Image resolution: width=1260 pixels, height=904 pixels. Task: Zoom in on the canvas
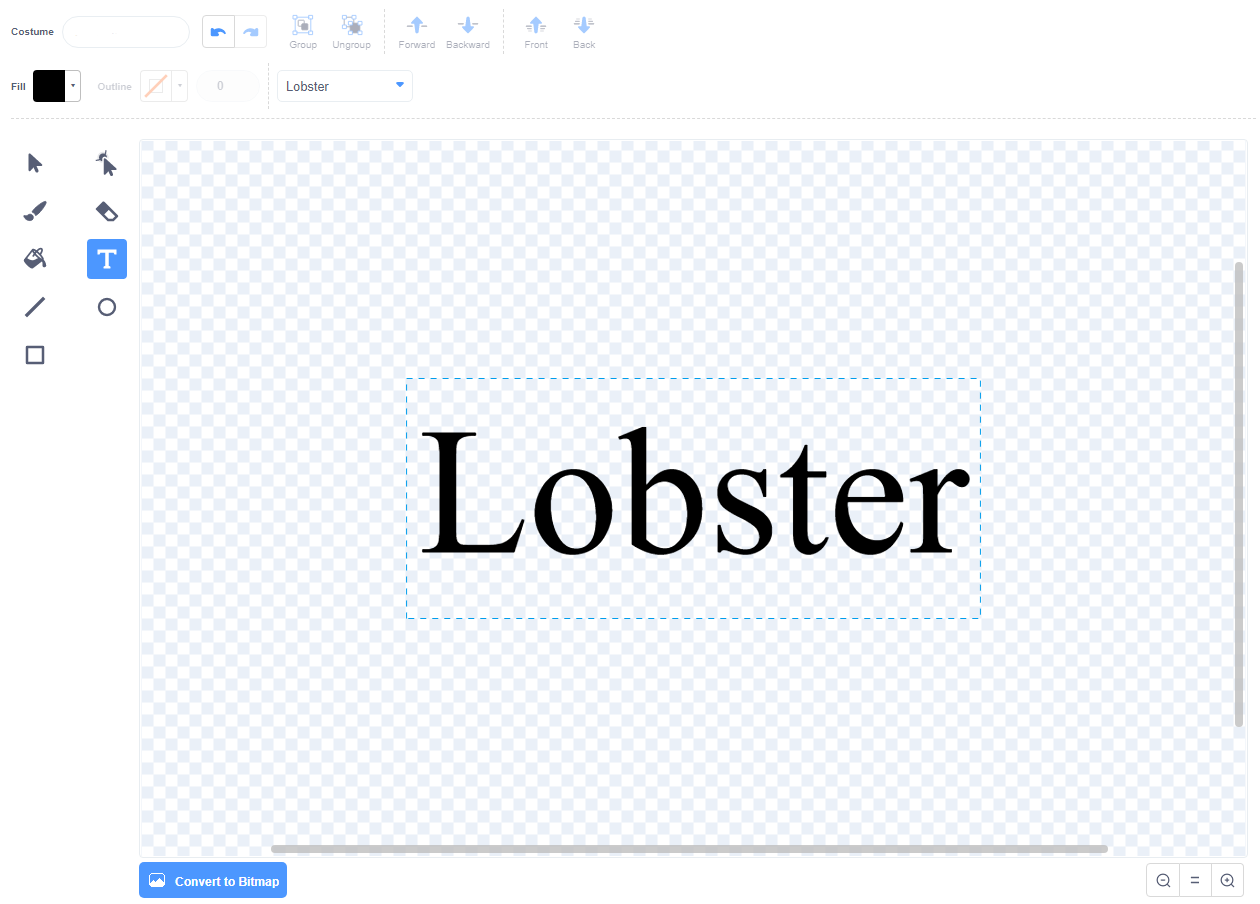[1227, 880]
